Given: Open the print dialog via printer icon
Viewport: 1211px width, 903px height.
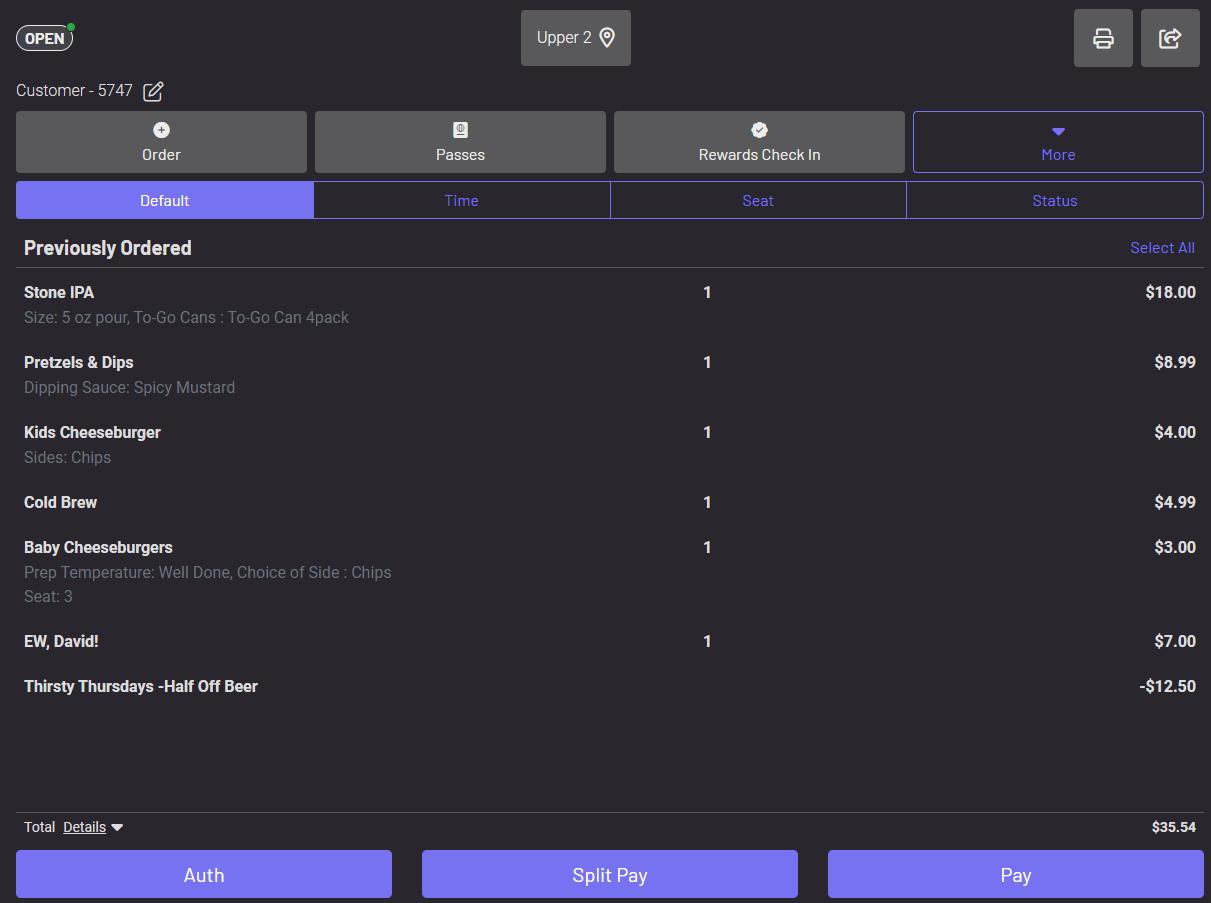Looking at the screenshot, I should pos(1103,38).
